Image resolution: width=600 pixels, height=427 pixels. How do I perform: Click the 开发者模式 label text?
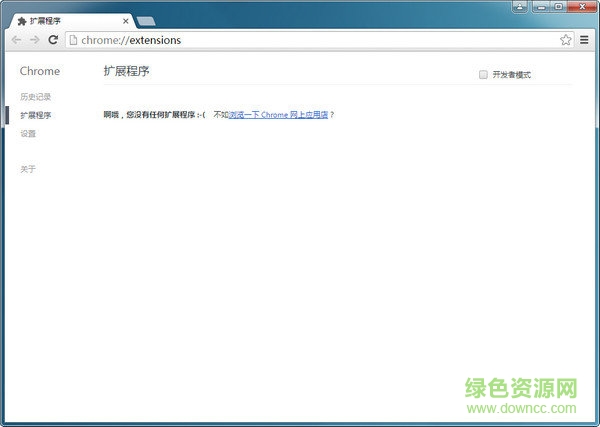pos(511,75)
